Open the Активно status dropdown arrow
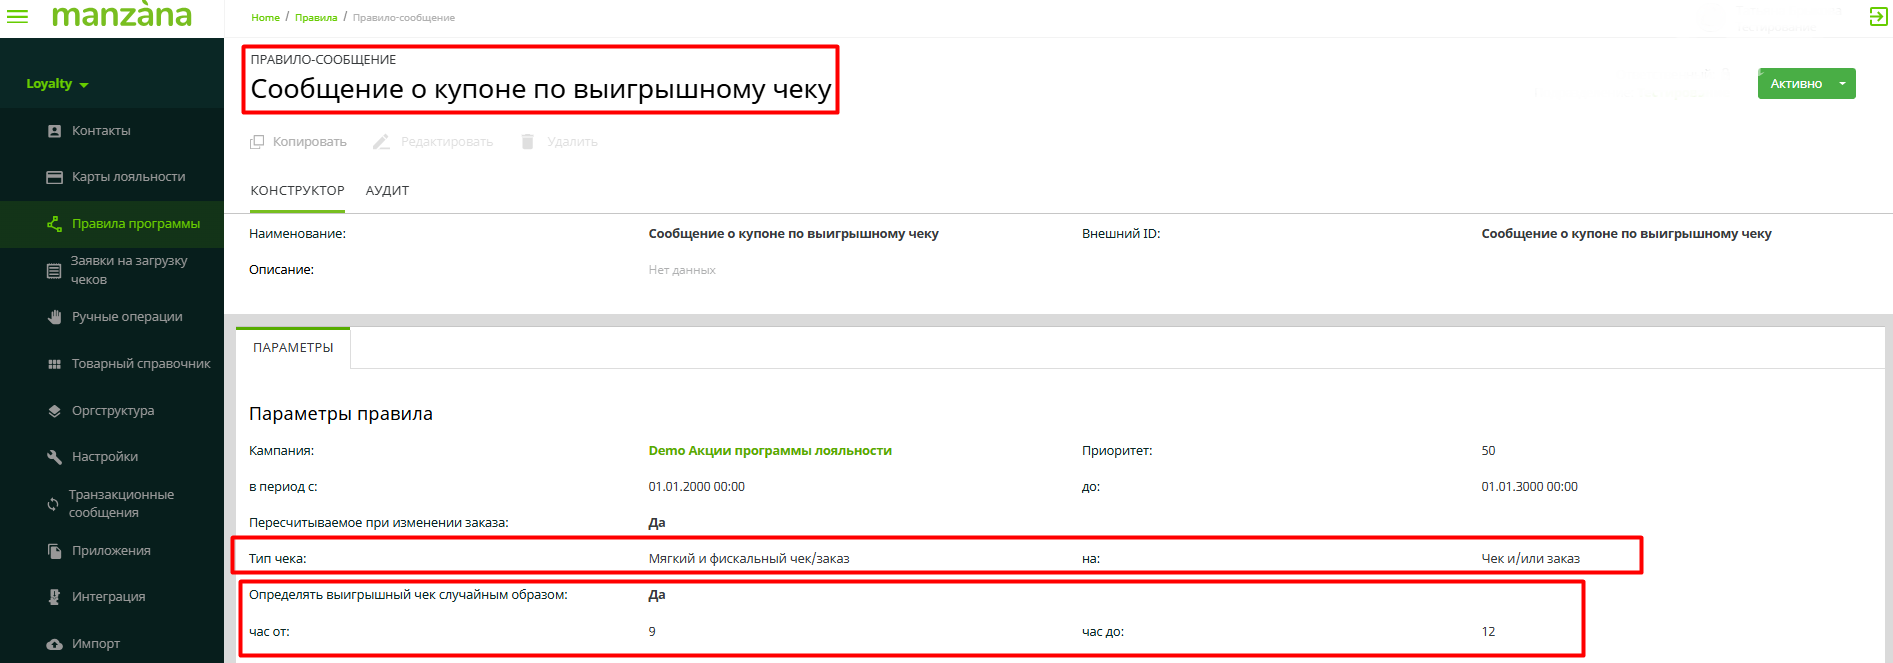The image size is (1893, 663). tap(1842, 84)
